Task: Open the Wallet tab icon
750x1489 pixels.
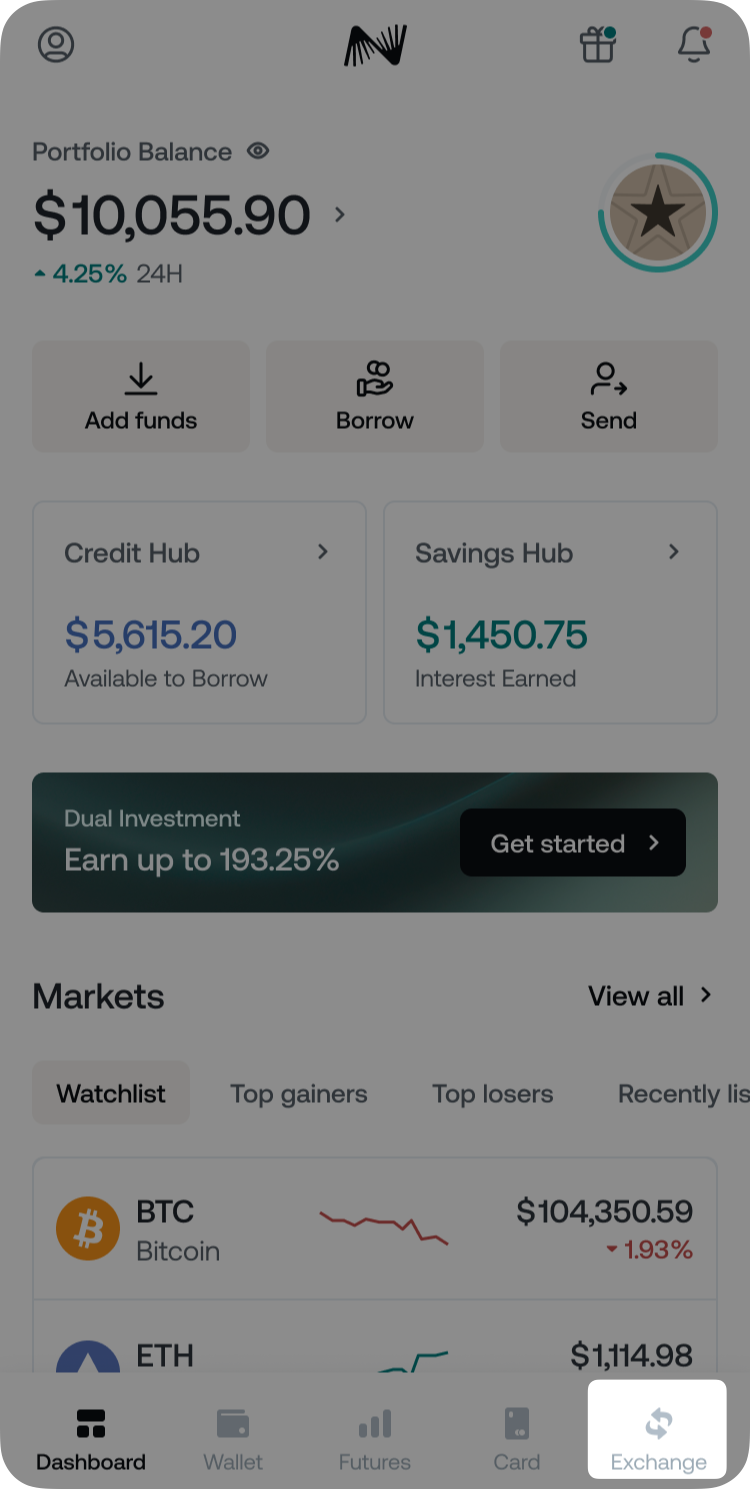Action: pyautogui.click(x=233, y=1423)
